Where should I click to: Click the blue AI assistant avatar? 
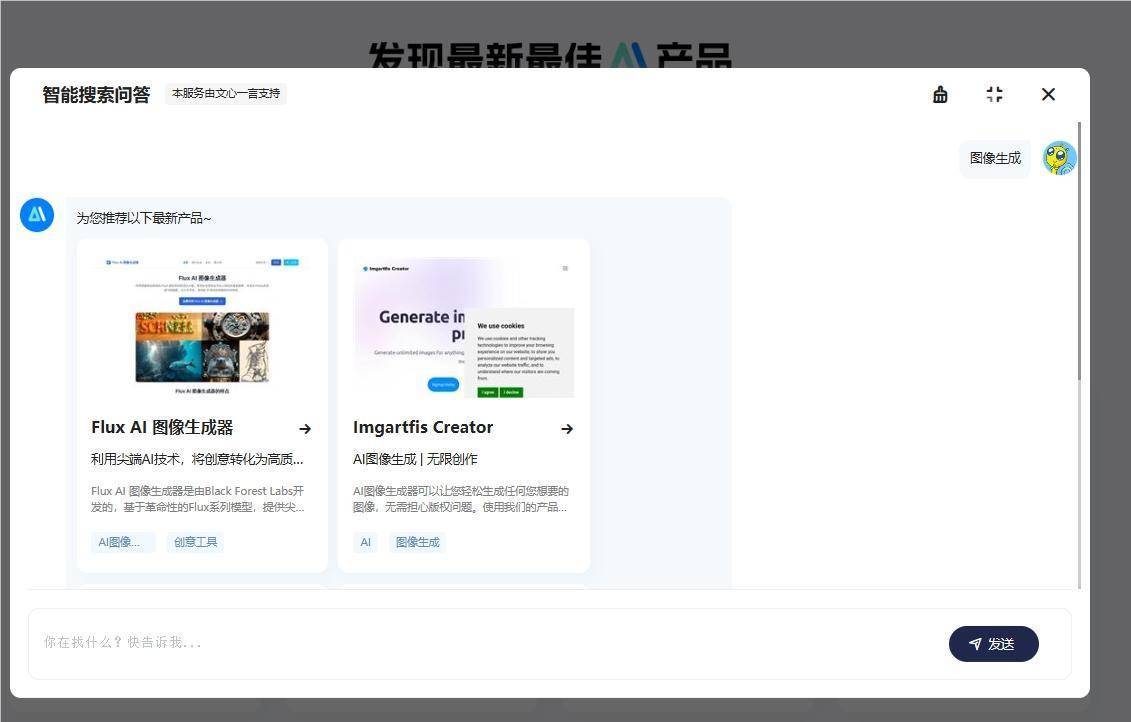[x=37, y=215]
